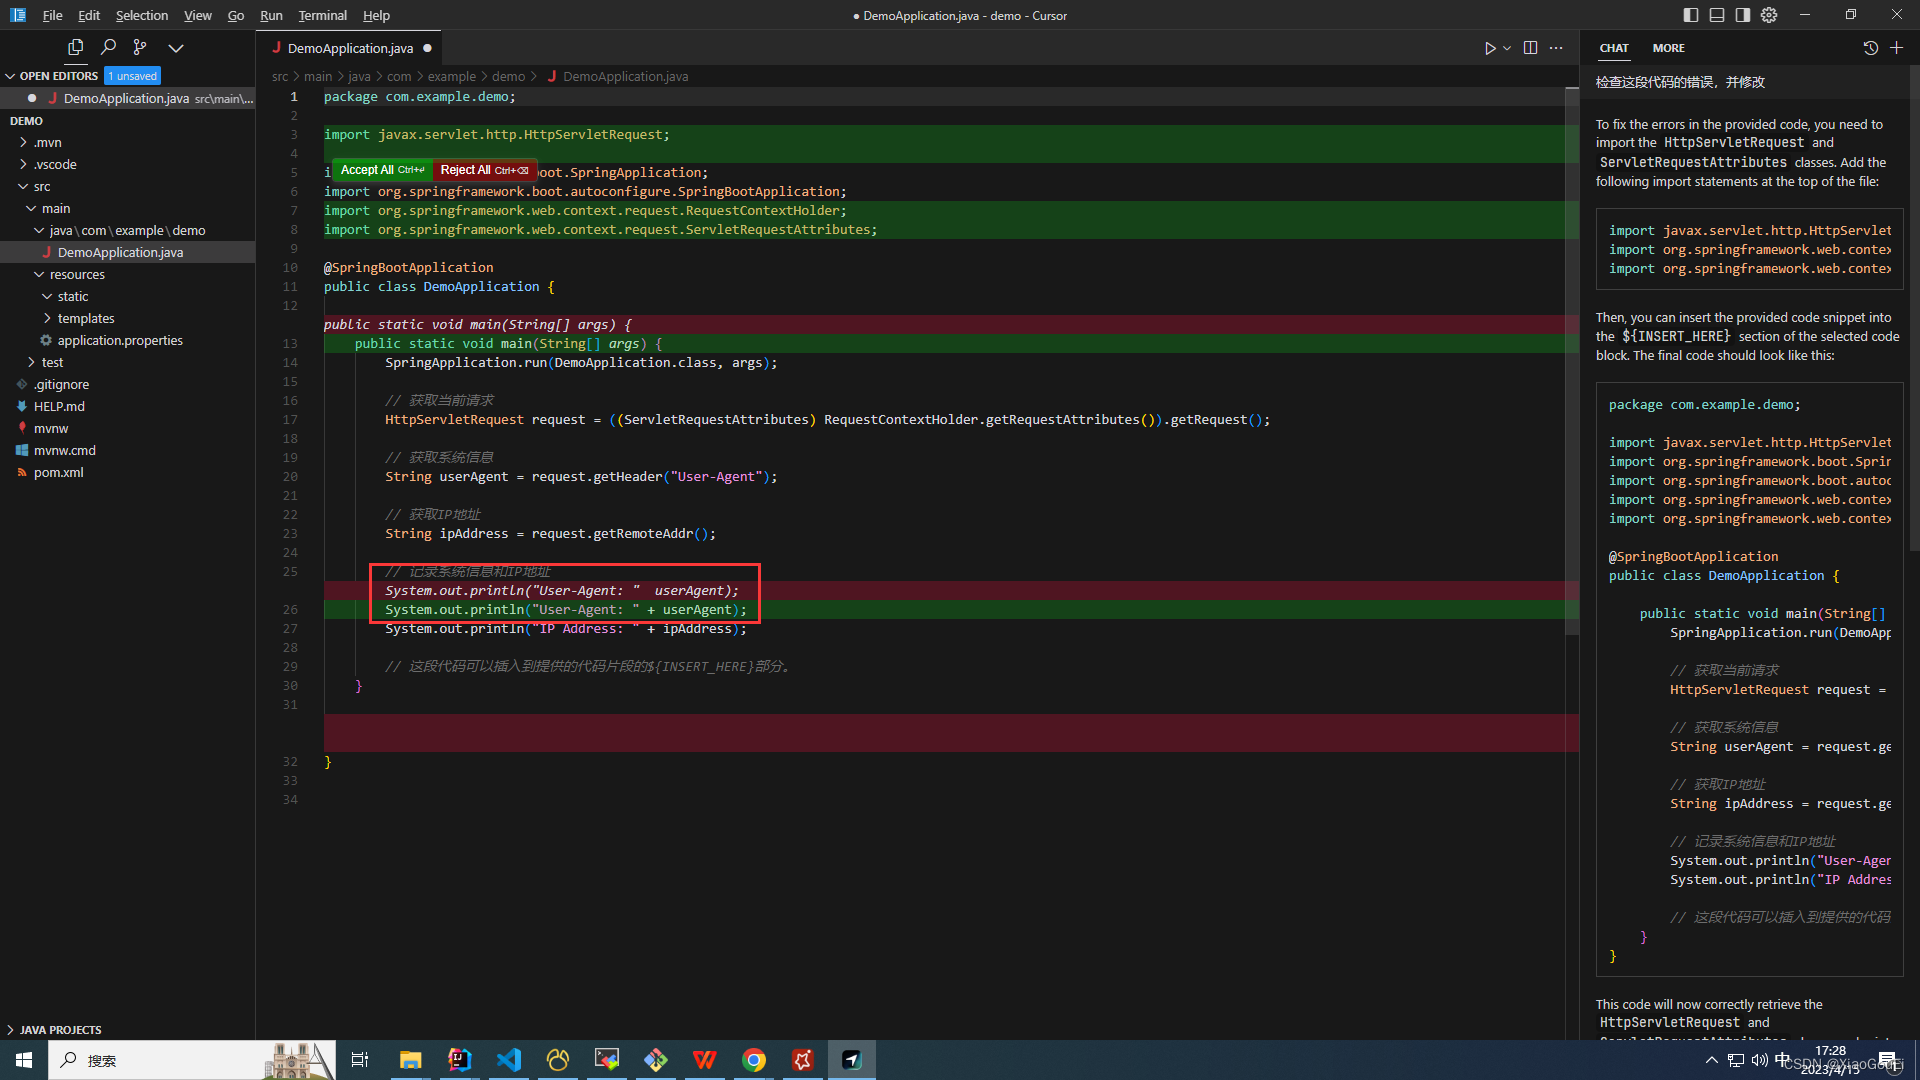Toggle the bottom panel layout icon
This screenshot has height=1080, width=1920.
[1717, 15]
